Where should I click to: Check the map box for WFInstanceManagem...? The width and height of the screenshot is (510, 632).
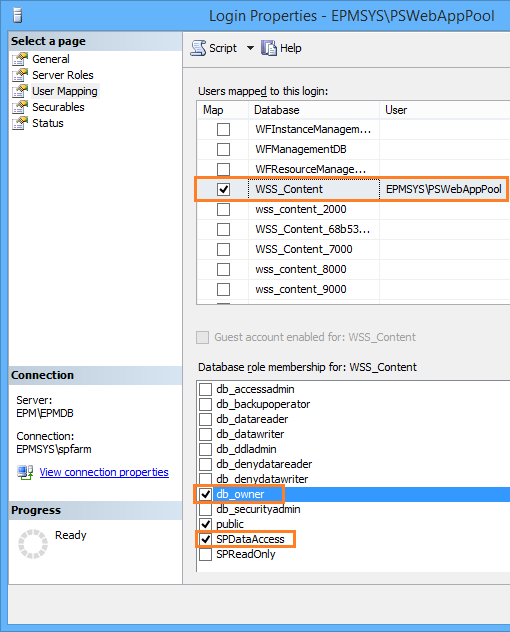(223, 129)
